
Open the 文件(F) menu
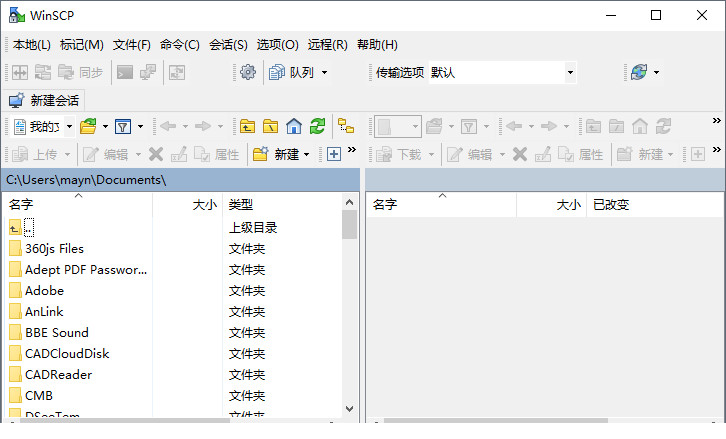click(132, 45)
